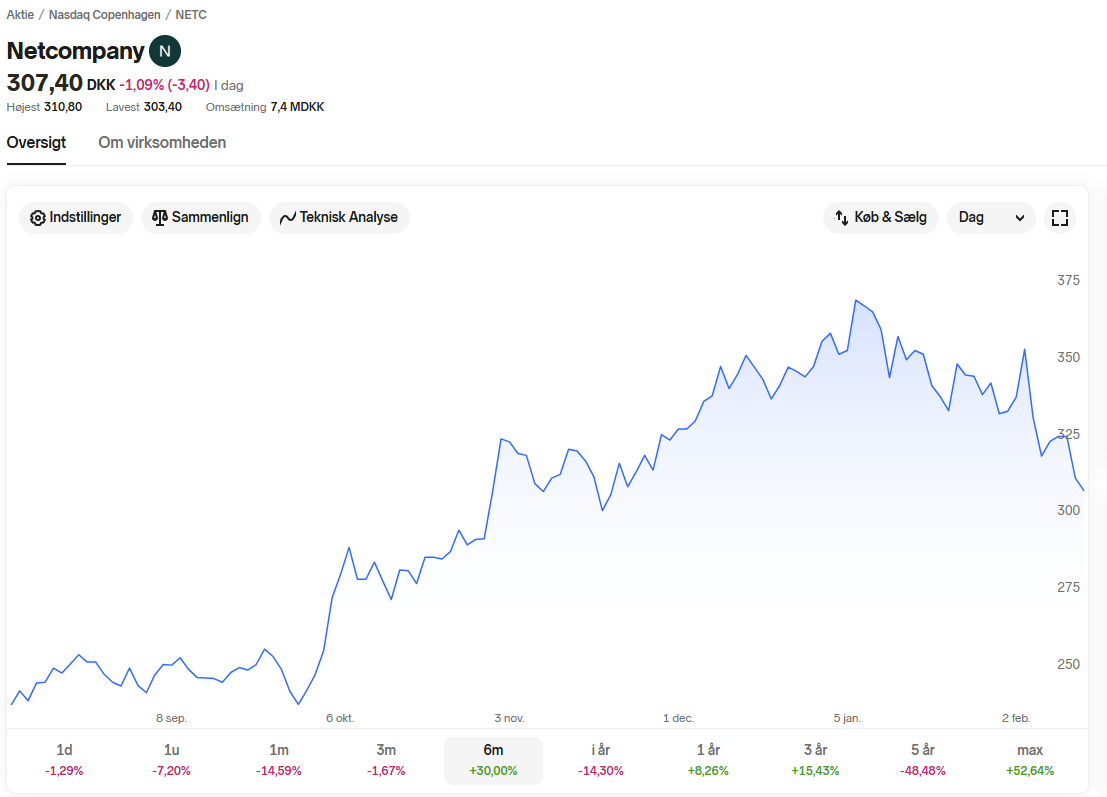Open the Sammenlign compare tool

coord(201,217)
